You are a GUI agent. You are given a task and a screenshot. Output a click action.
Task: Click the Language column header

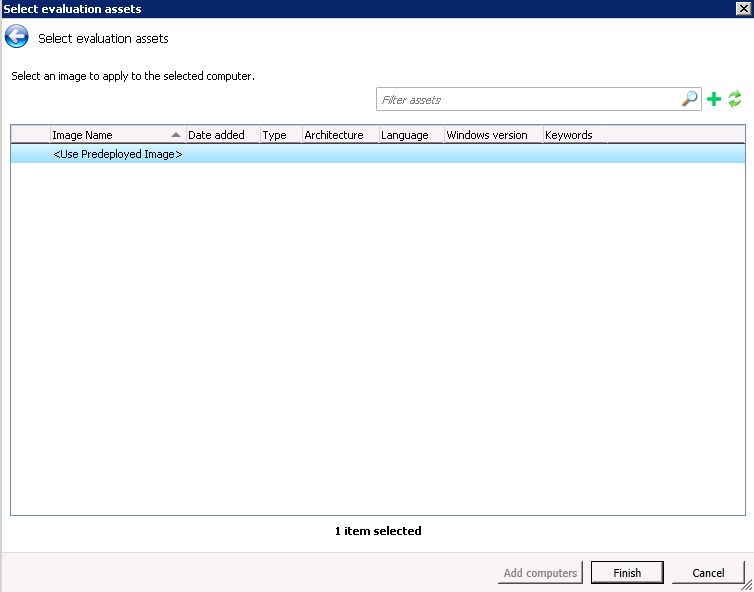point(410,135)
